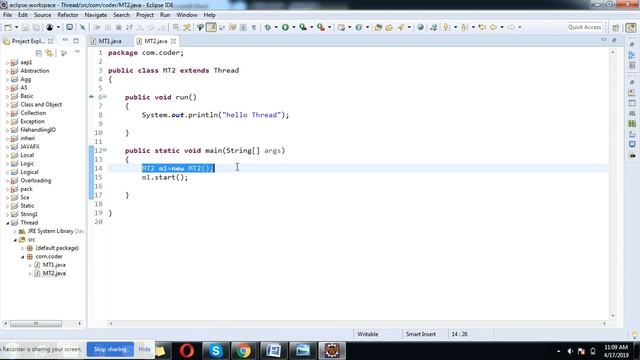Click the Suspend debug icon

[108, 27]
